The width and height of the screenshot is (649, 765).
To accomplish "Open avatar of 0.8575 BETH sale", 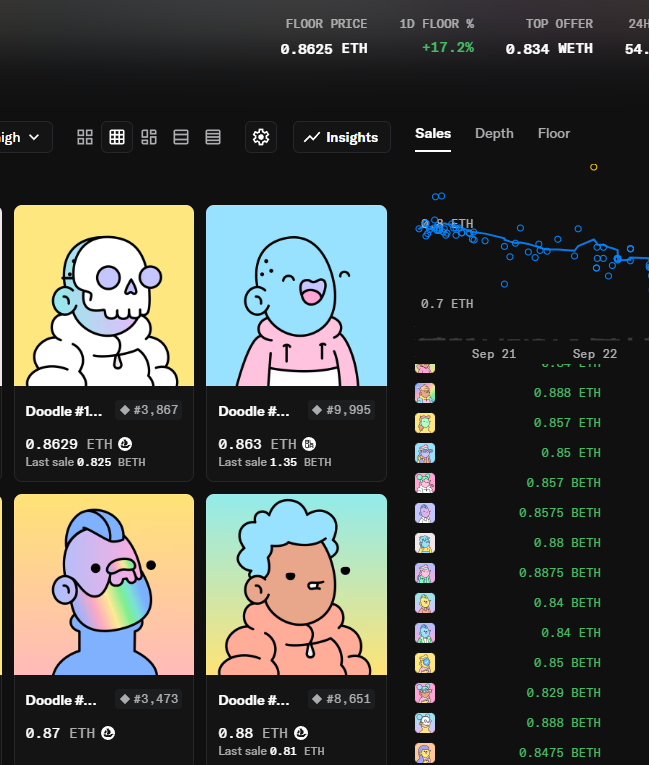I will [x=425, y=513].
